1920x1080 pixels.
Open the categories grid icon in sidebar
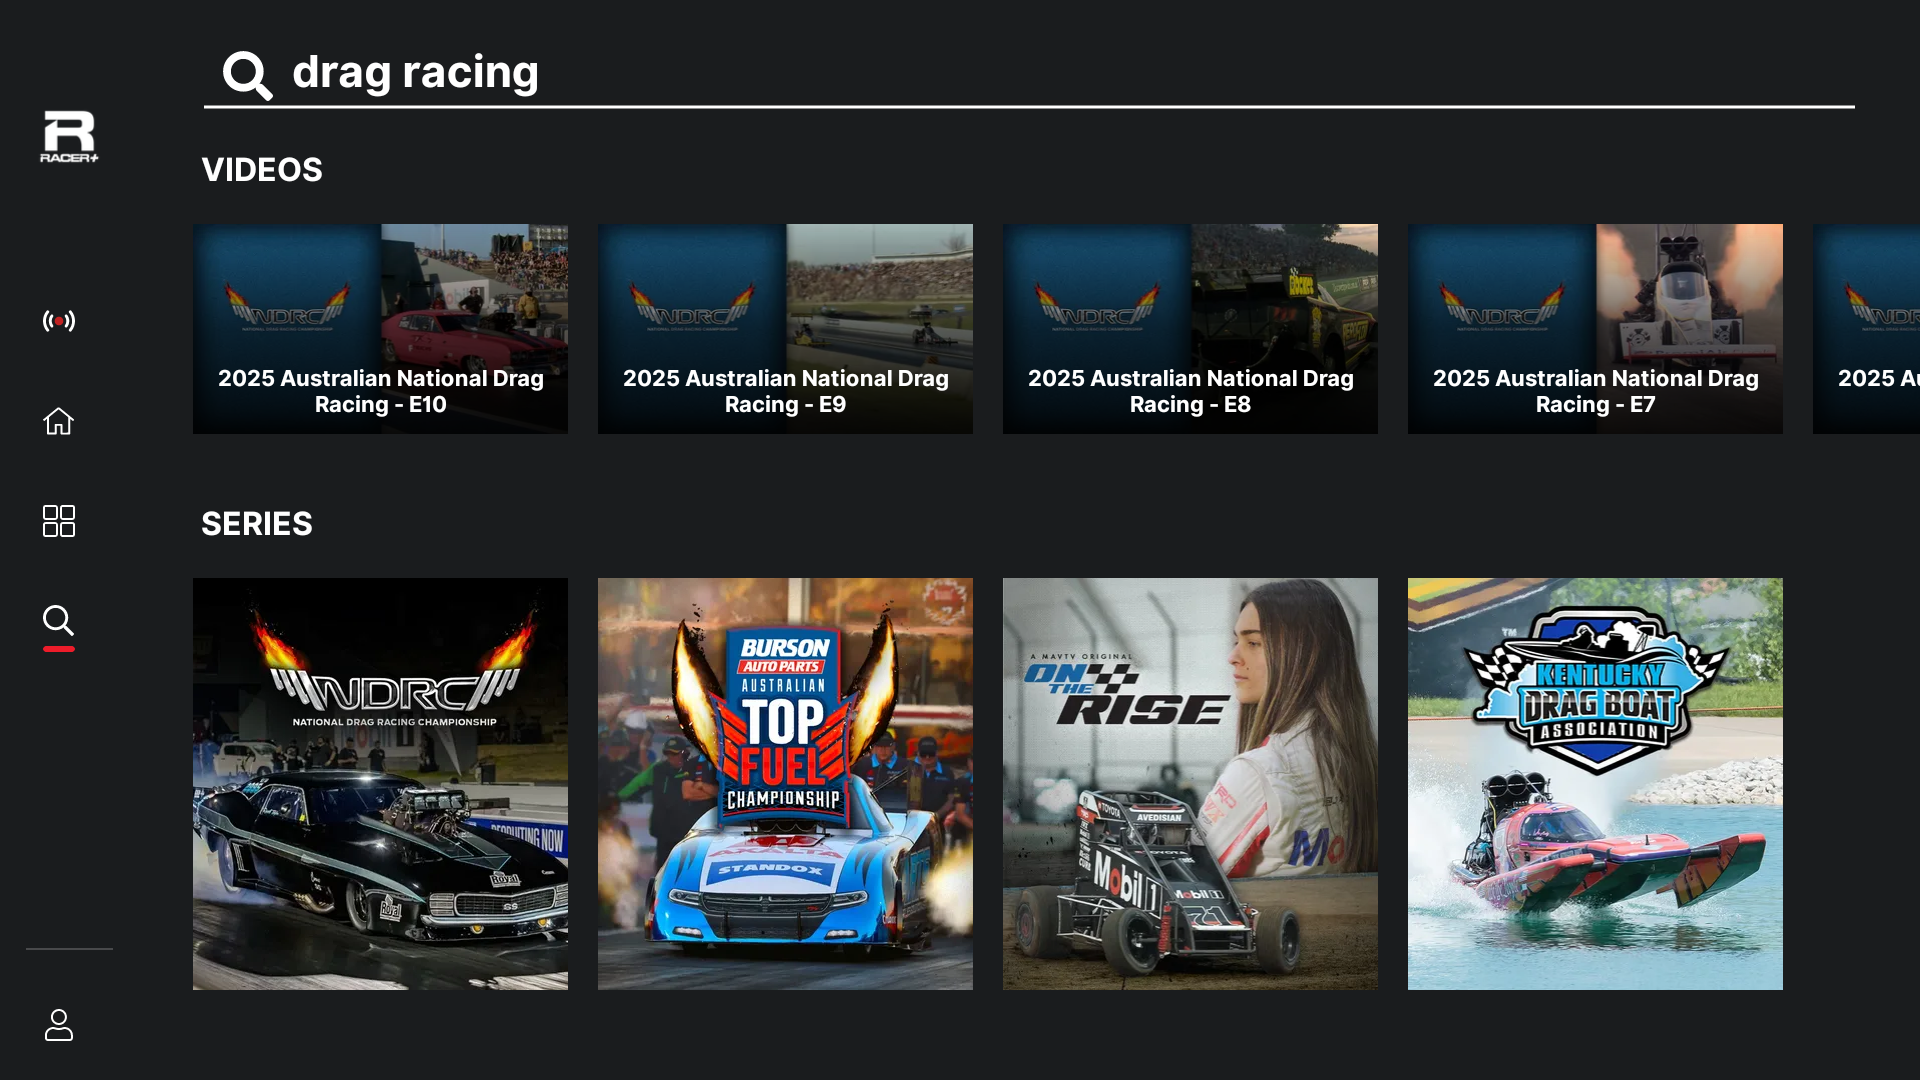[x=59, y=521]
